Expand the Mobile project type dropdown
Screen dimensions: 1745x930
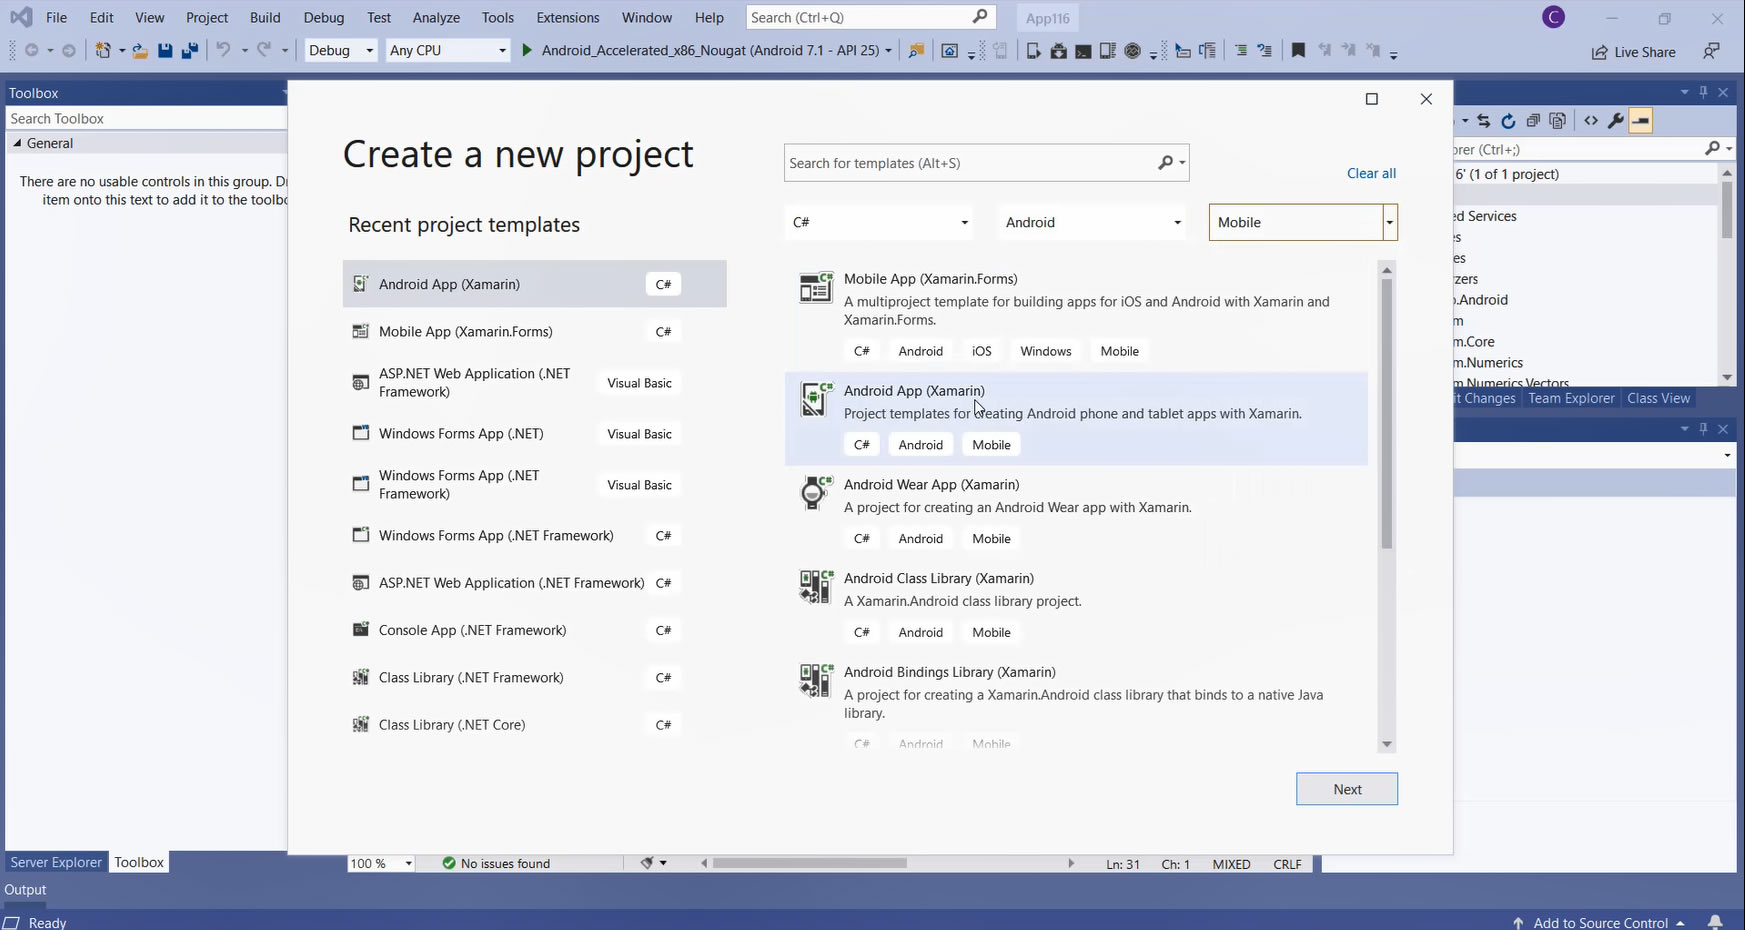[1389, 222]
